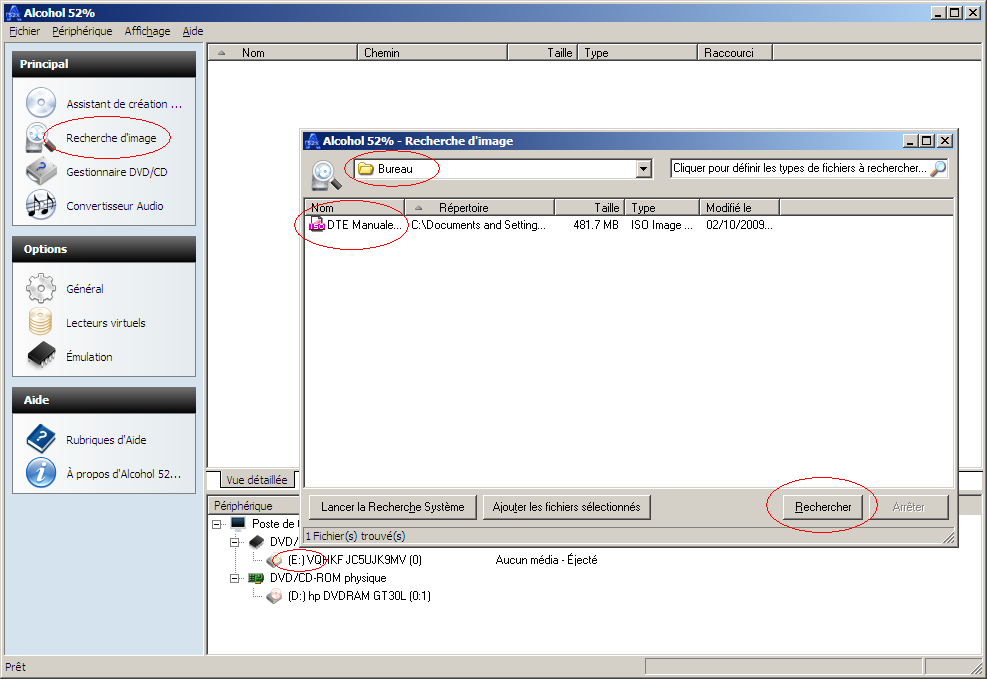Click the ISO Image type cell
This screenshot has height=679, width=987.
(x=662, y=225)
